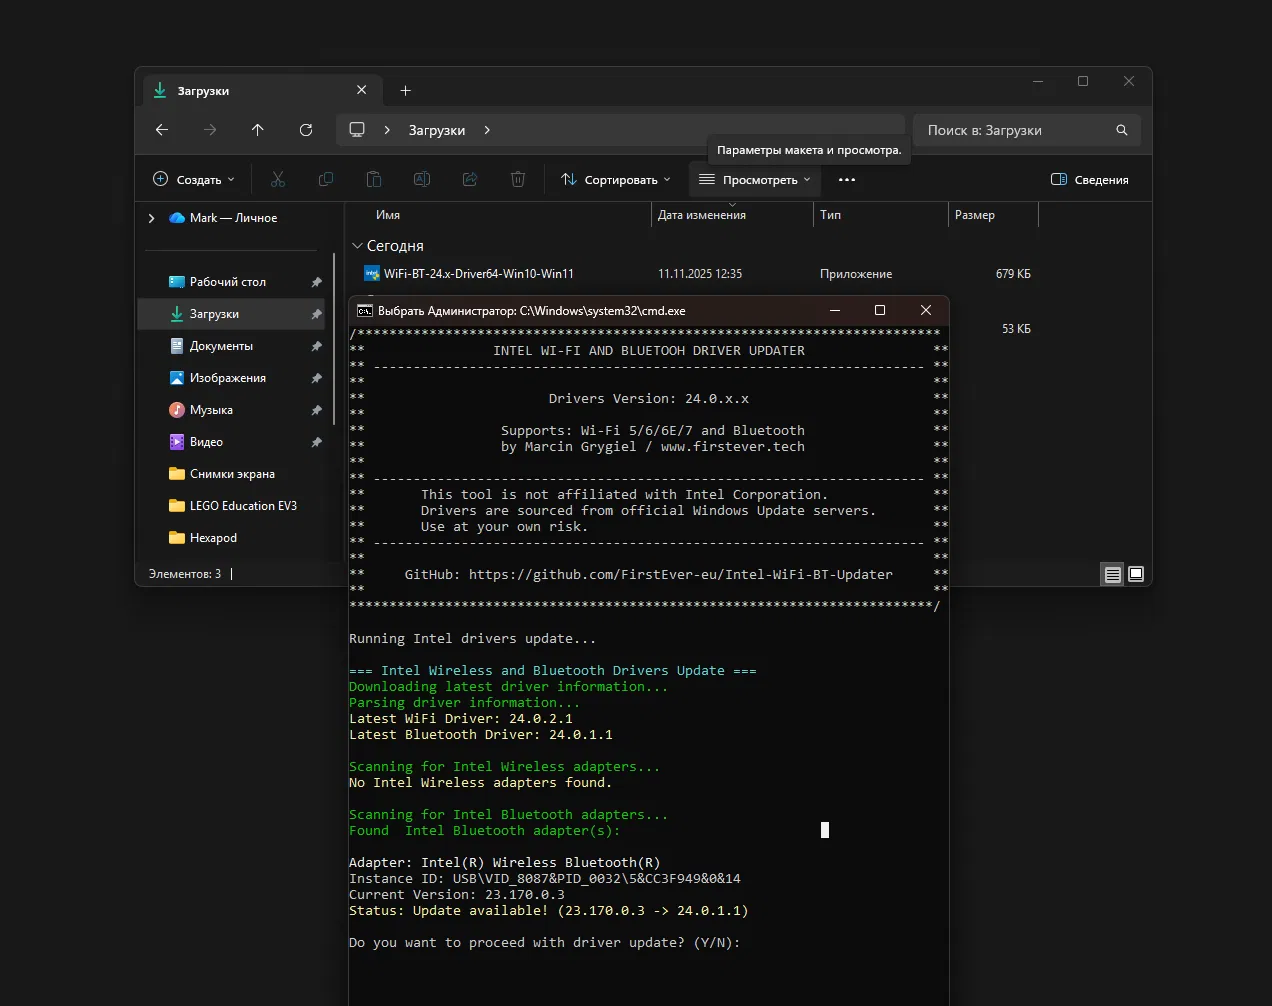Go up one folder level
Screen dimensions: 1272x1006
click(x=258, y=130)
